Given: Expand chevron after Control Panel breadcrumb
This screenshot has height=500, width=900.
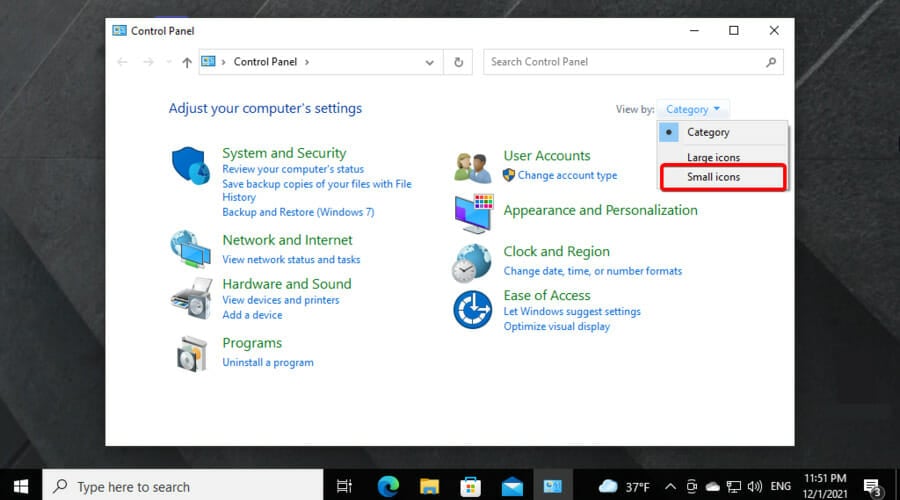Looking at the screenshot, I should [307, 62].
